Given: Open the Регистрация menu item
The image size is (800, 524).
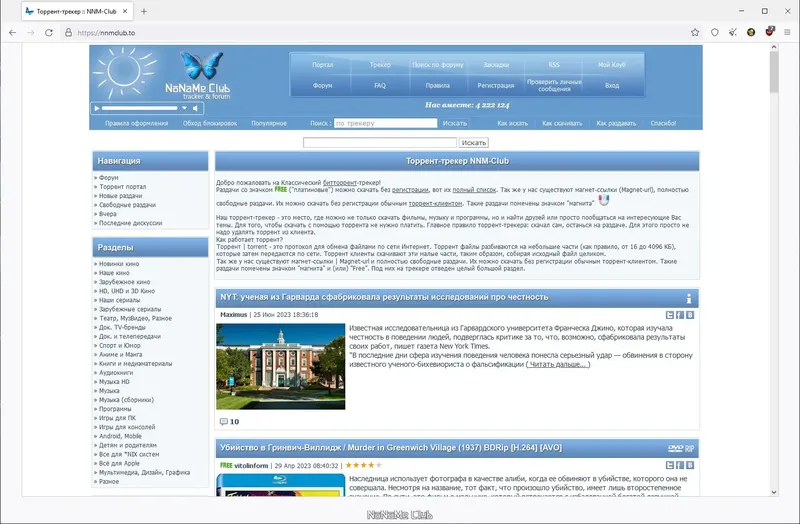Looking at the screenshot, I should tap(496, 86).
